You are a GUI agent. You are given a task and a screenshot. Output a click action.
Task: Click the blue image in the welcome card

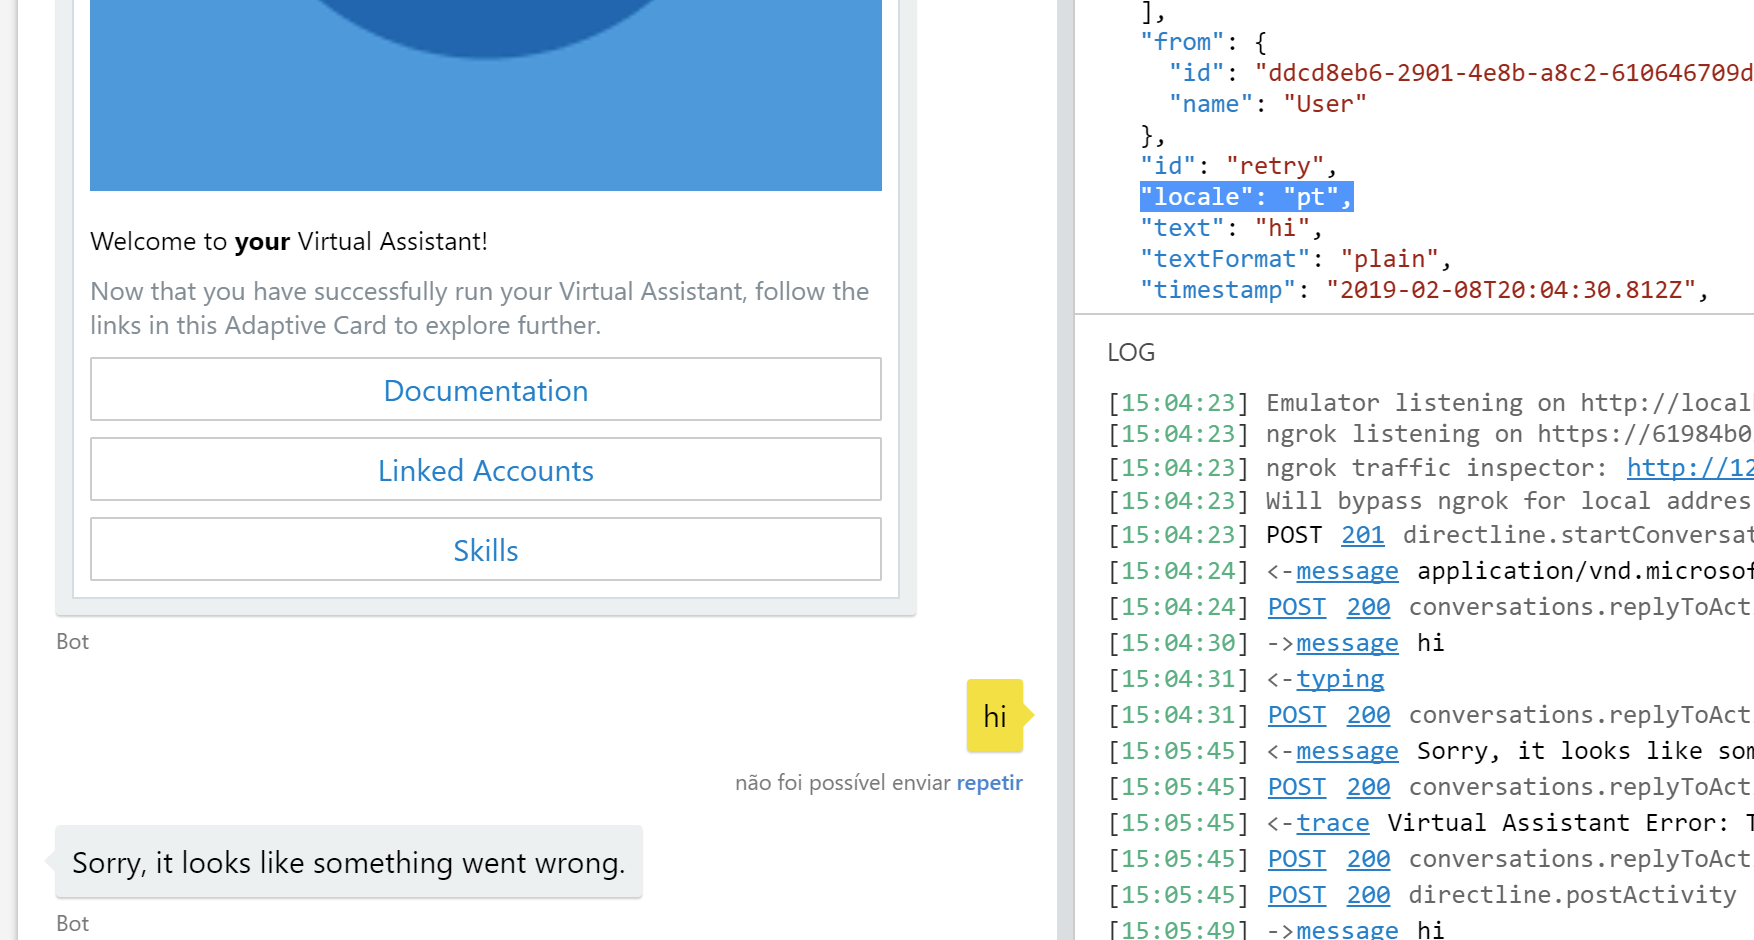tap(485, 95)
